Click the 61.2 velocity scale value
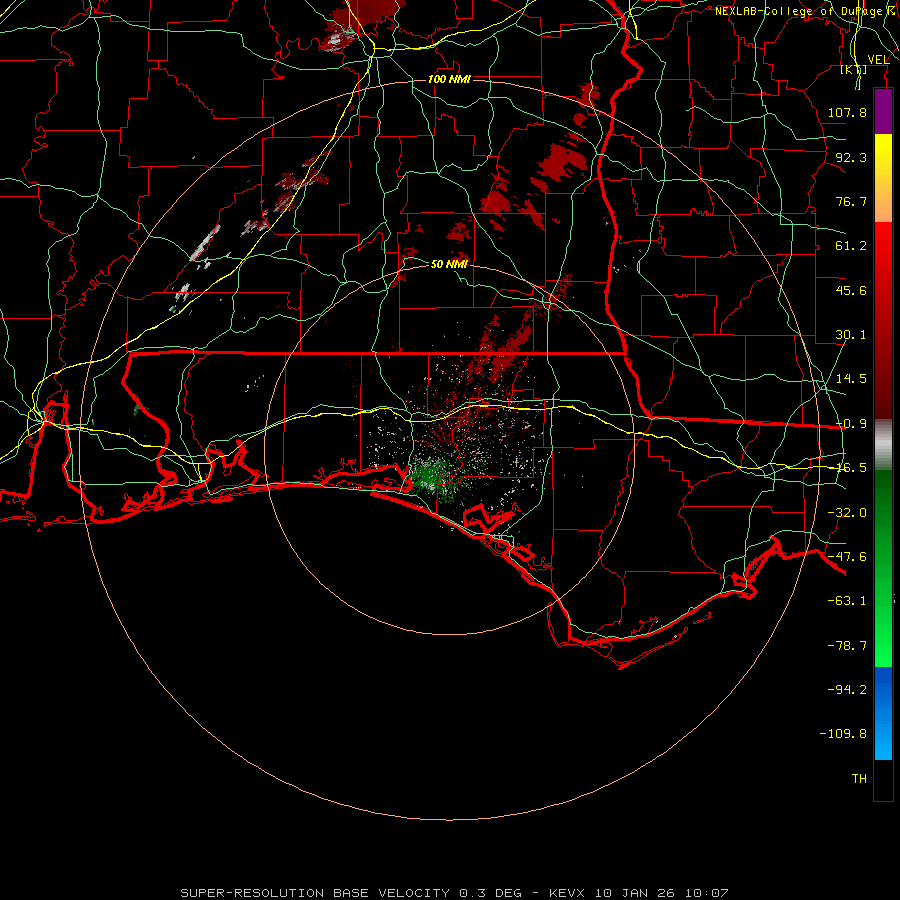 point(851,246)
